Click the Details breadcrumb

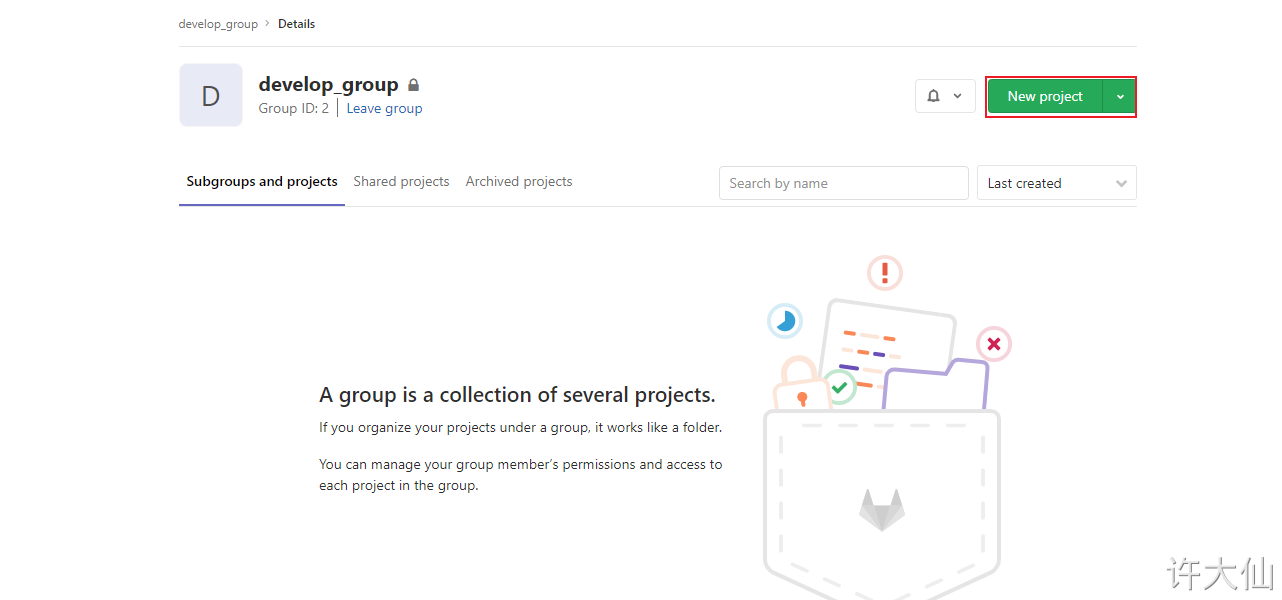pyautogui.click(x=296, y=23)
